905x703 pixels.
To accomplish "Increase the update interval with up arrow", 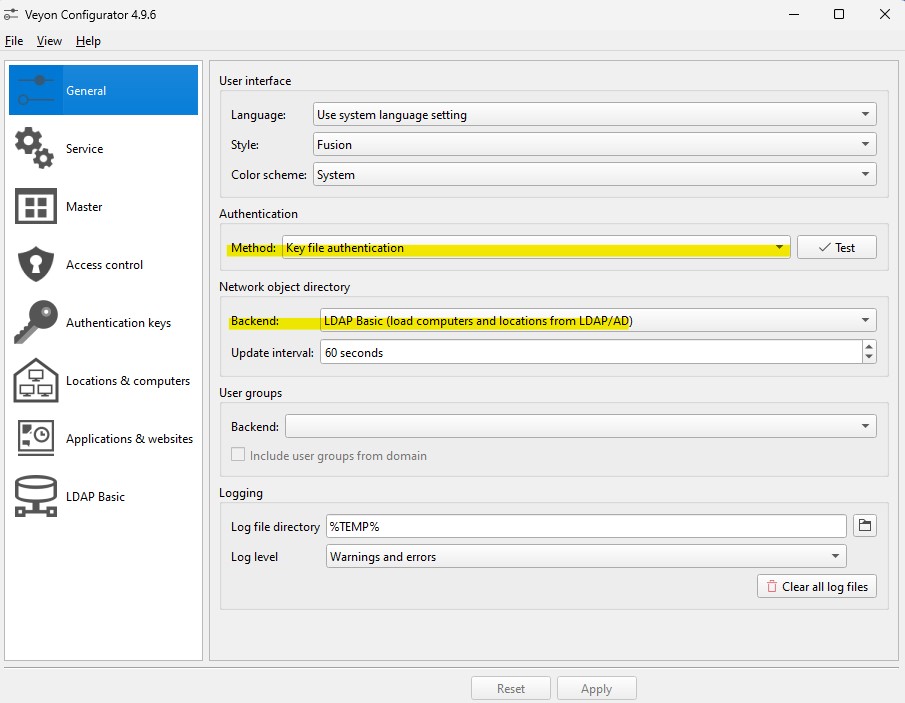I will pyautogui.click(x=869, y=346).
